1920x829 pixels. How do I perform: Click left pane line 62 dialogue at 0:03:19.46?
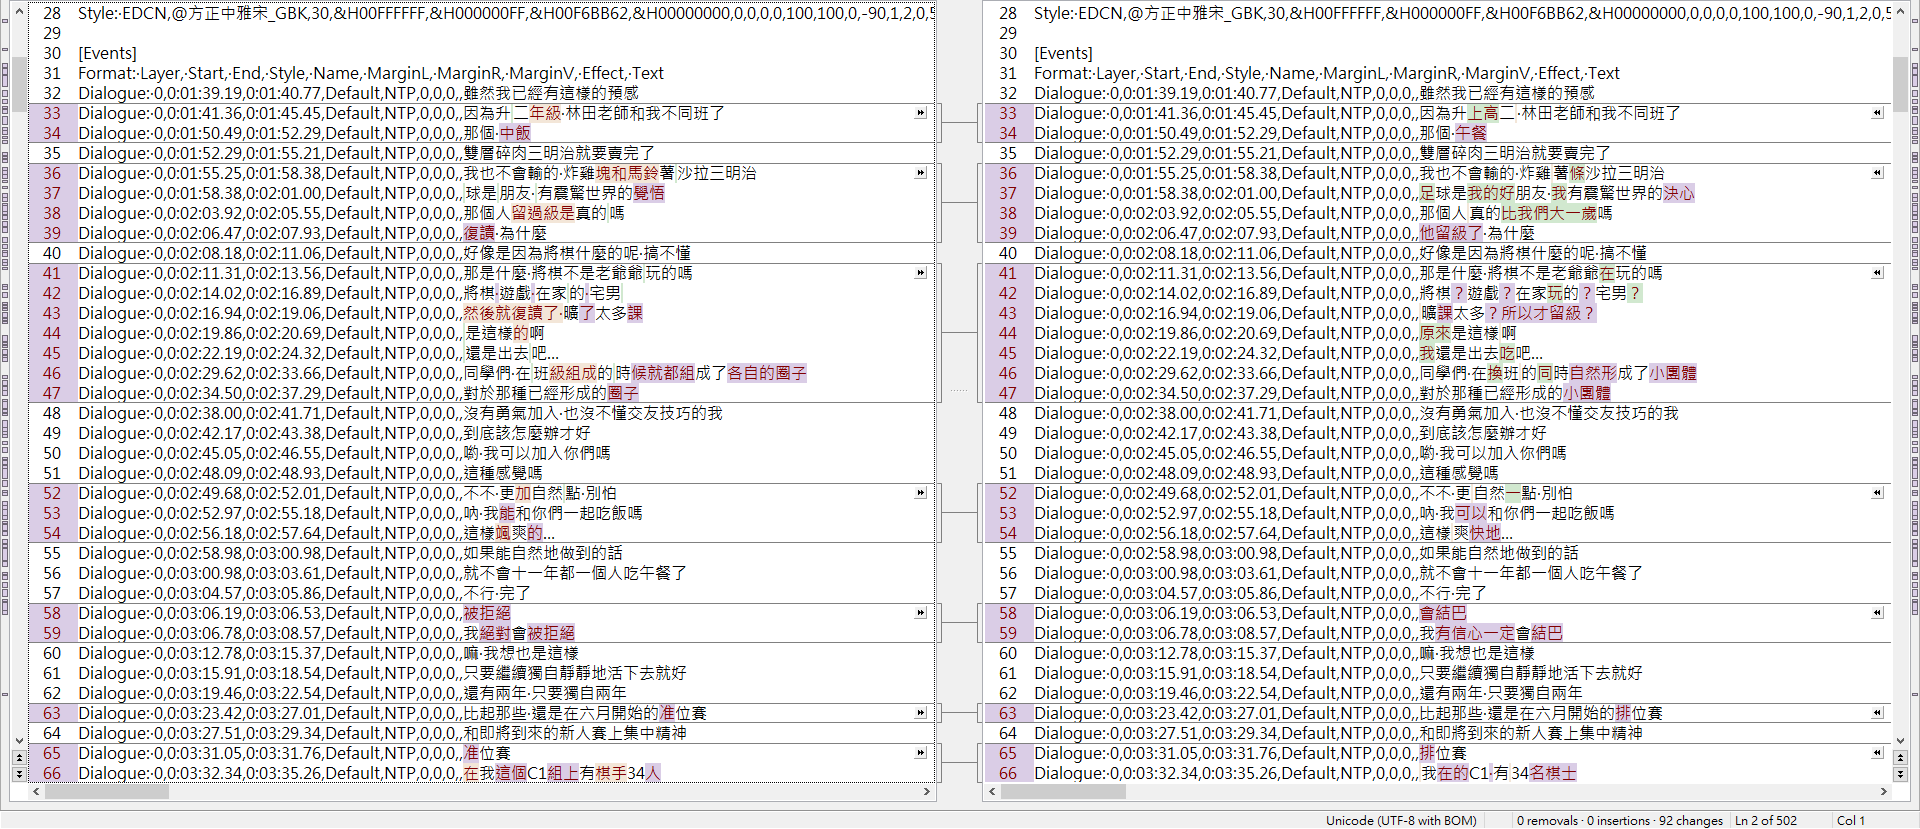[x=352, y=693]
